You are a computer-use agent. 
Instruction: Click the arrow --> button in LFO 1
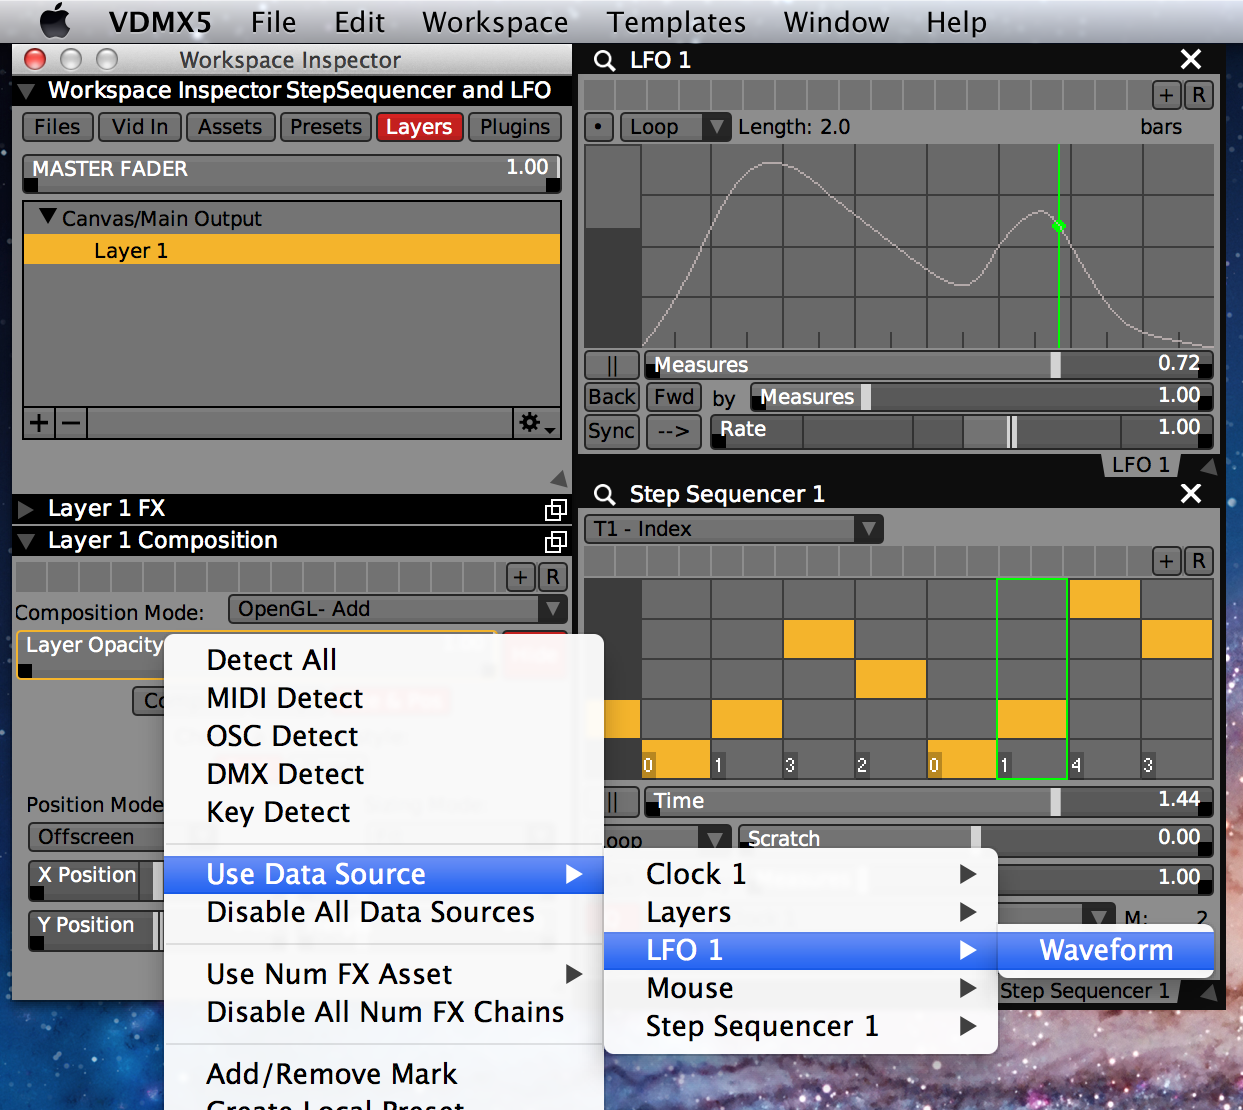pyautogui.click(x=674, y=431)
